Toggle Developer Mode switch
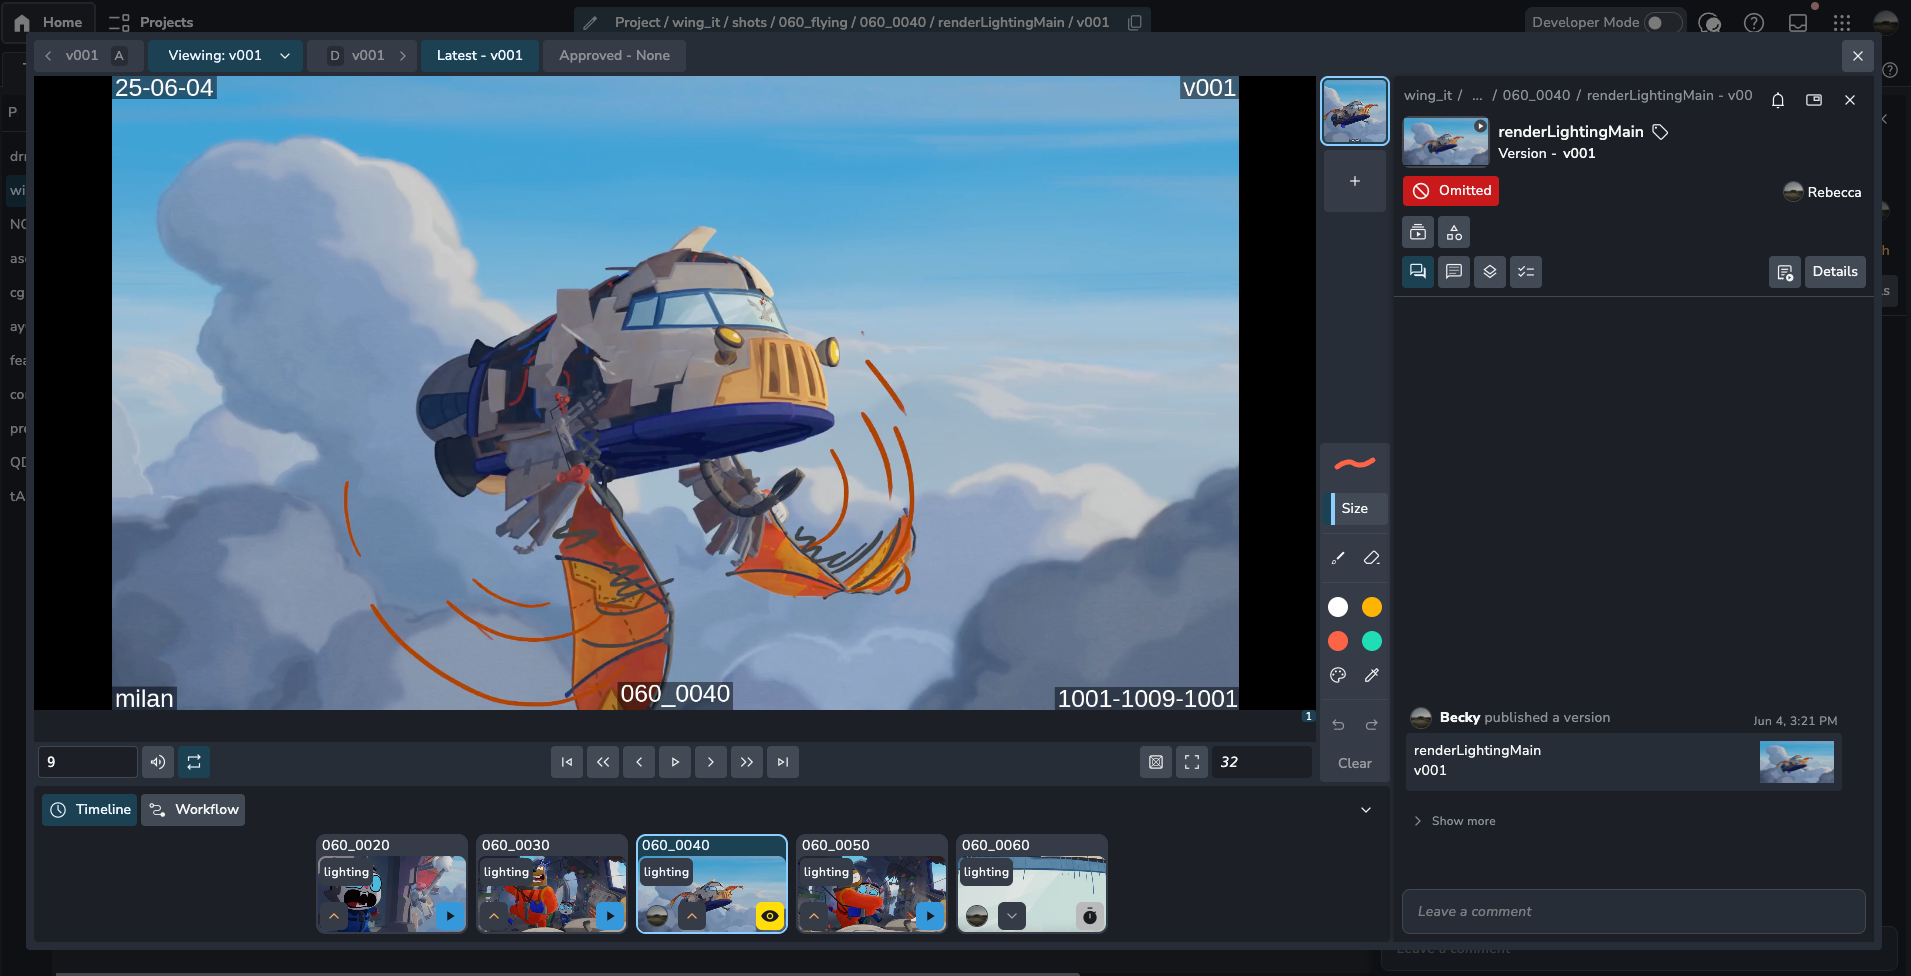The width and height of the screenshot is (1911, 976). [x=1661, y=22]
